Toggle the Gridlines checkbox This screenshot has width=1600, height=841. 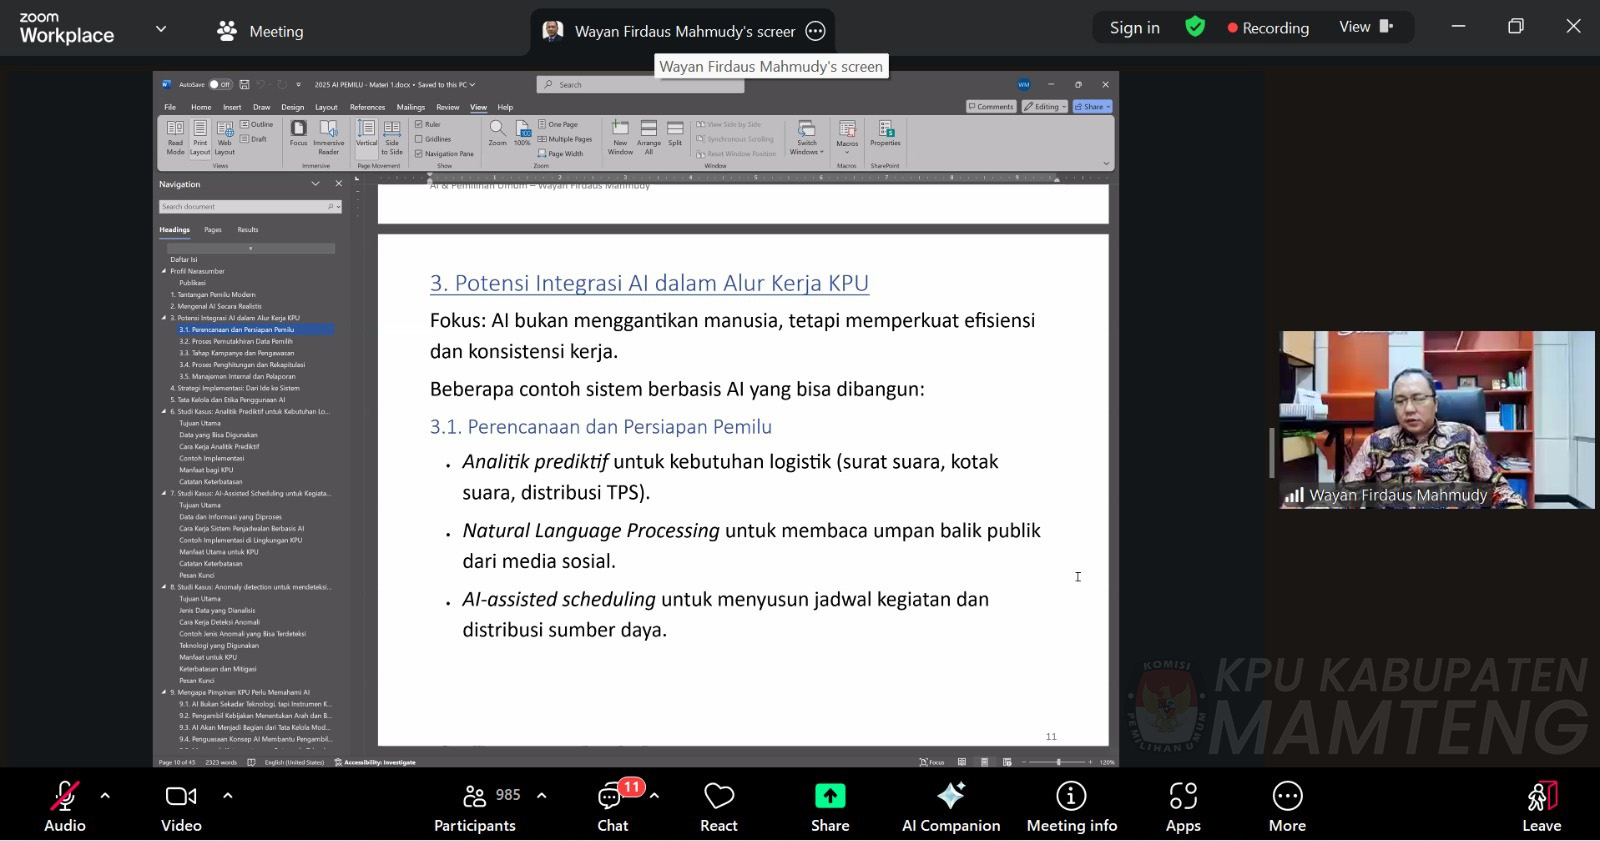(419, 139)
